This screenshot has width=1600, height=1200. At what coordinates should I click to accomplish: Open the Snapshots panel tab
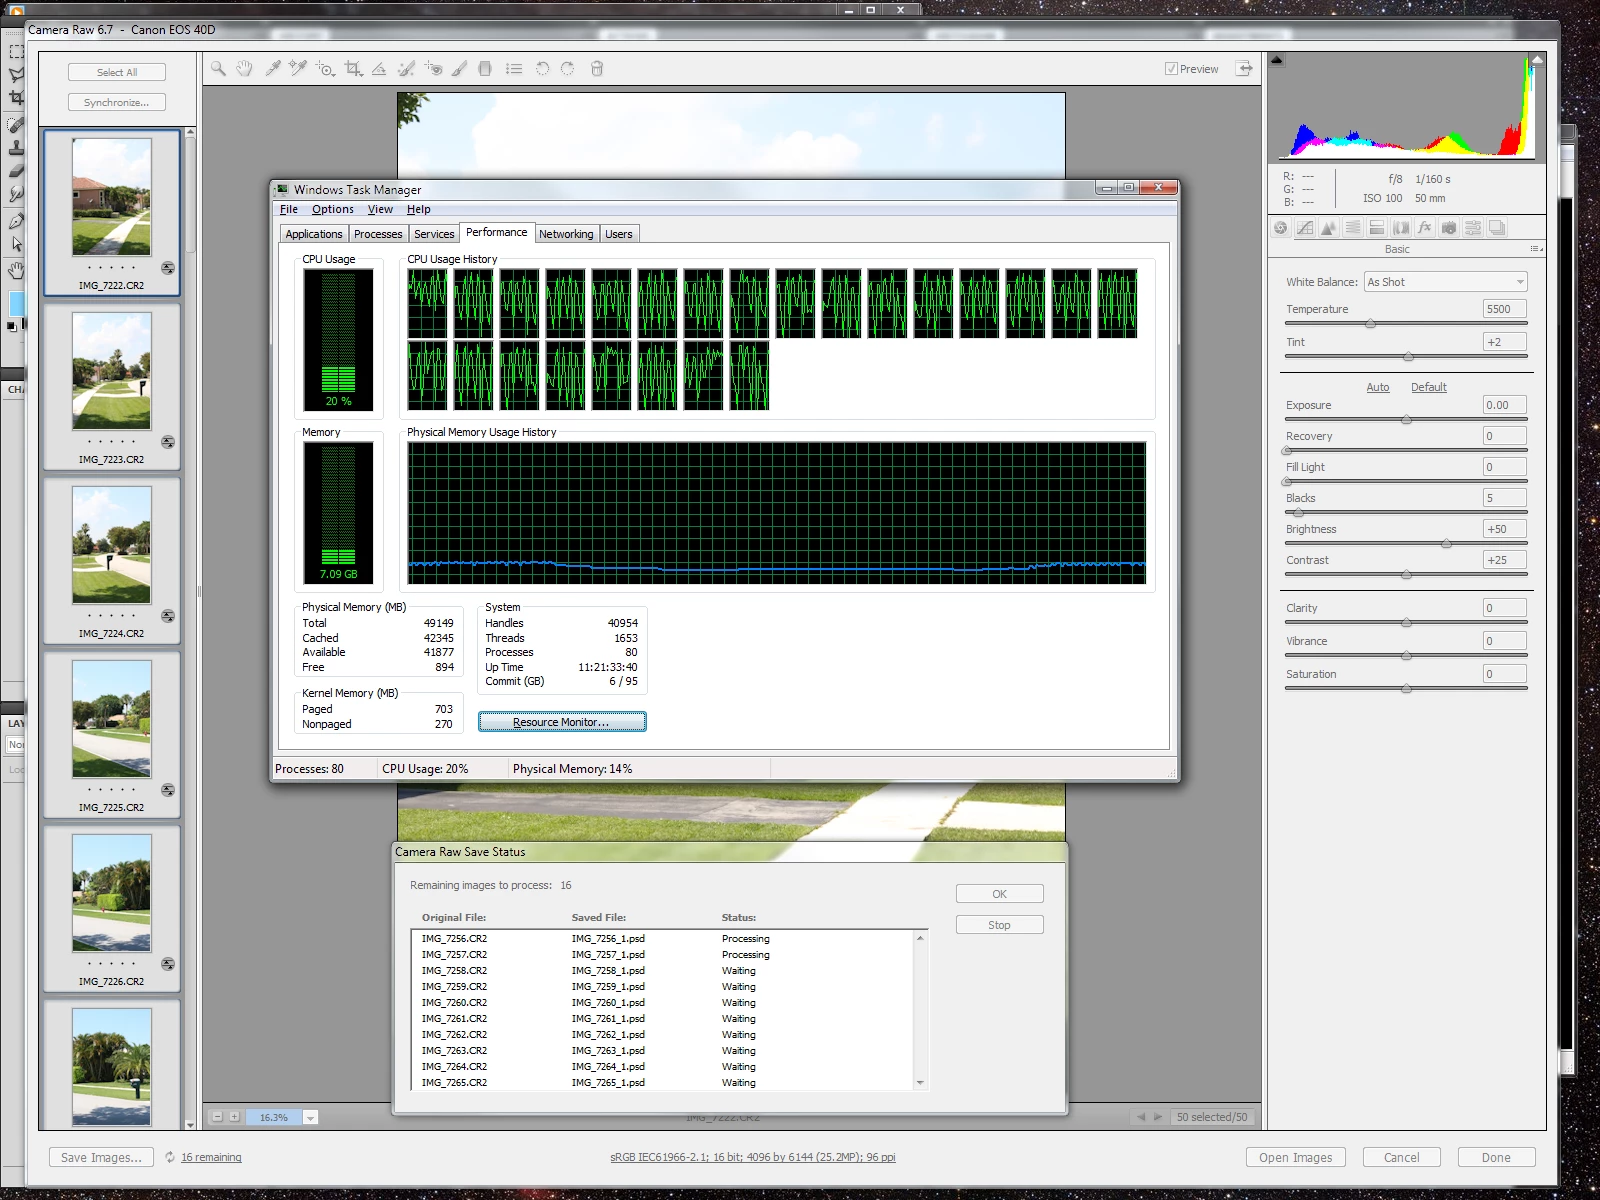click(1497, 228)
